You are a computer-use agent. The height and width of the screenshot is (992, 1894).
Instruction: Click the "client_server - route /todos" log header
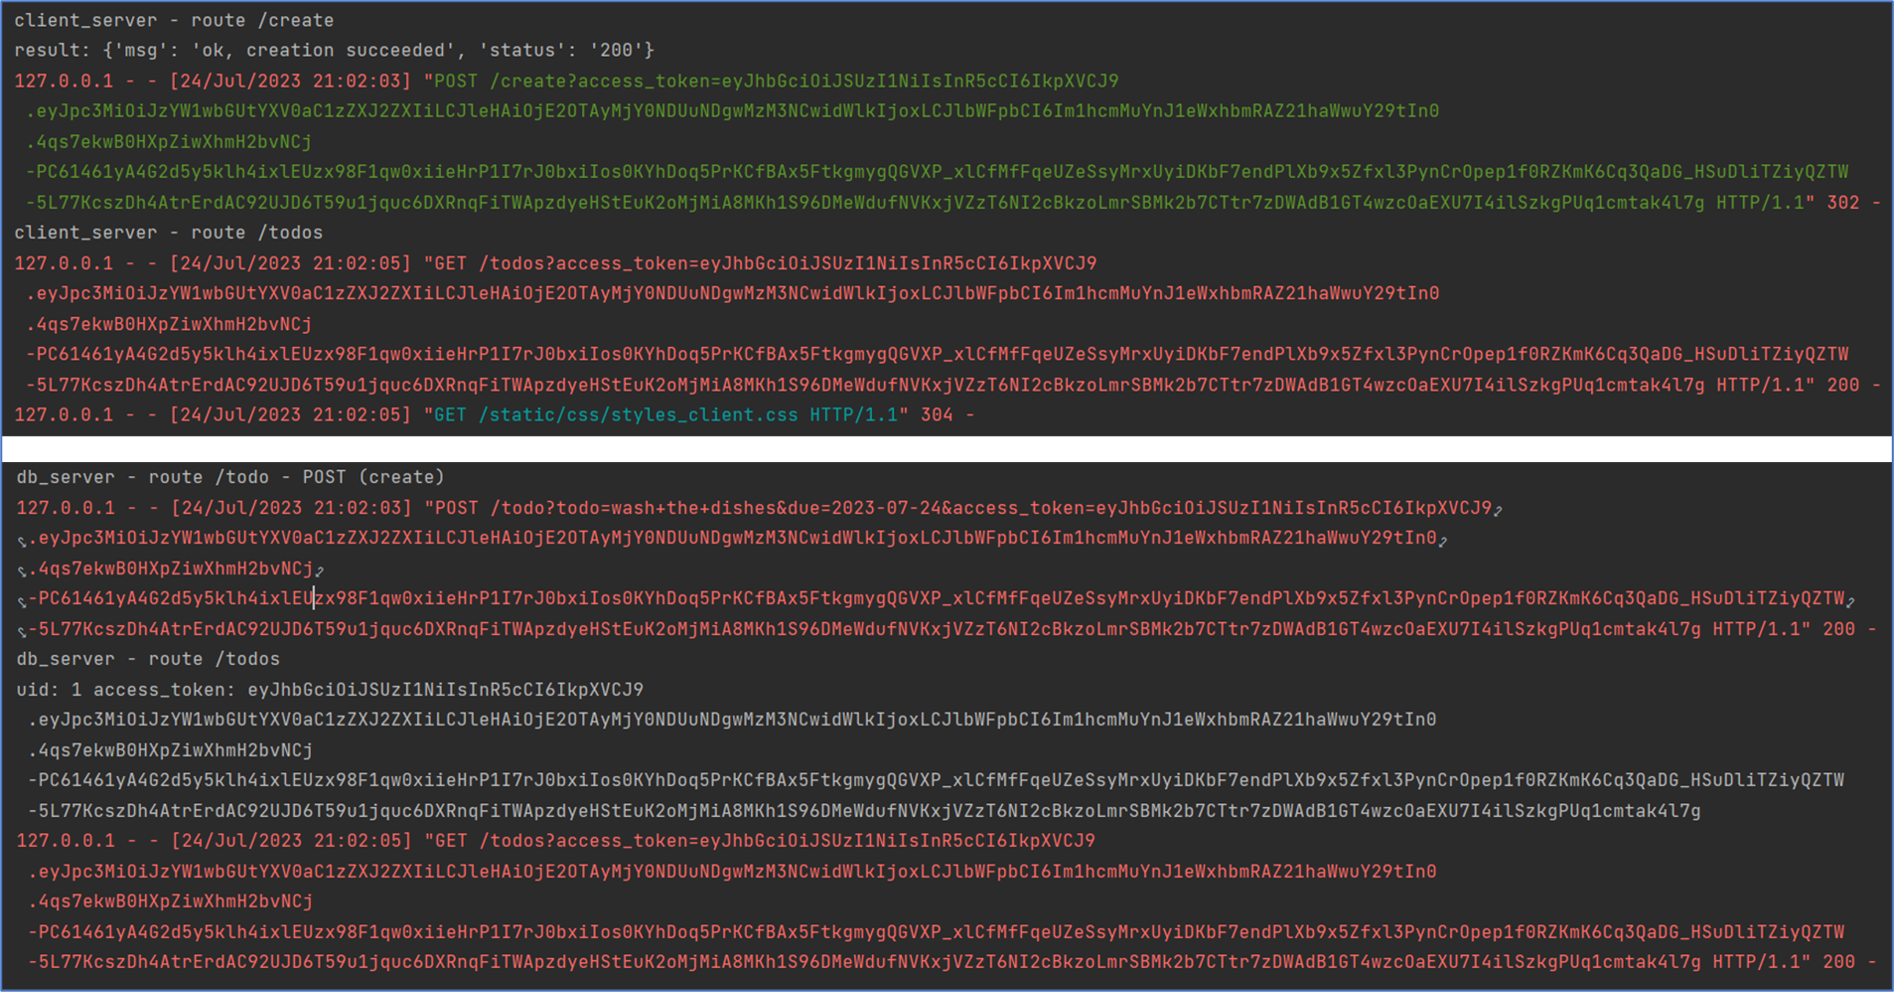point(168,232)
